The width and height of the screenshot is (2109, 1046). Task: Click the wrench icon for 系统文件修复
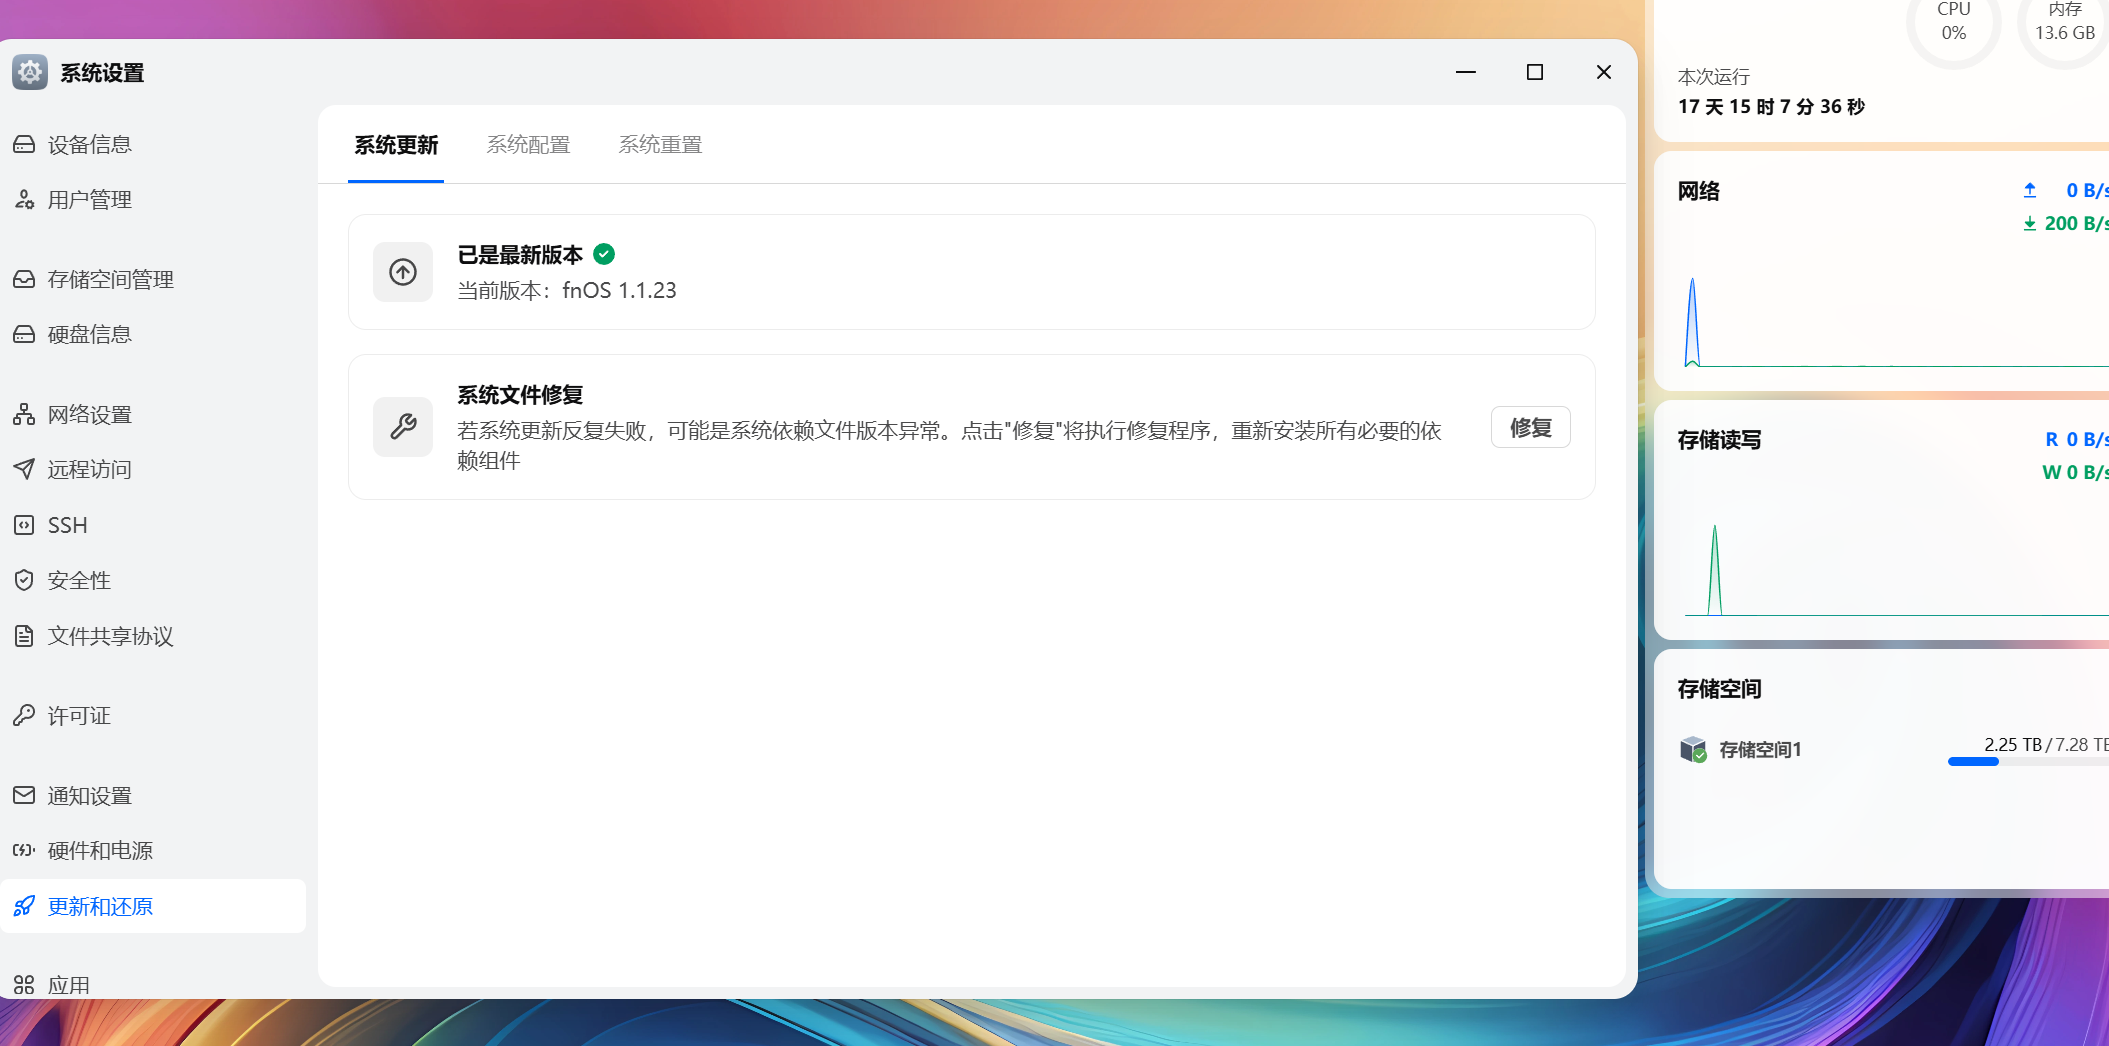(403, 427)
